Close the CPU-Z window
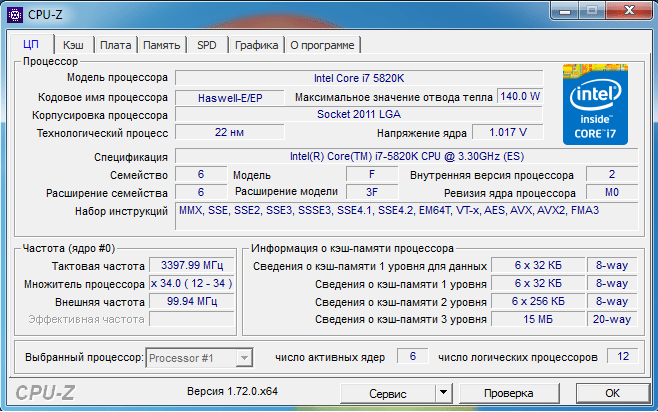Image resolution: width=658 pixels, height=412 pixels. click(x=630, y=10)
